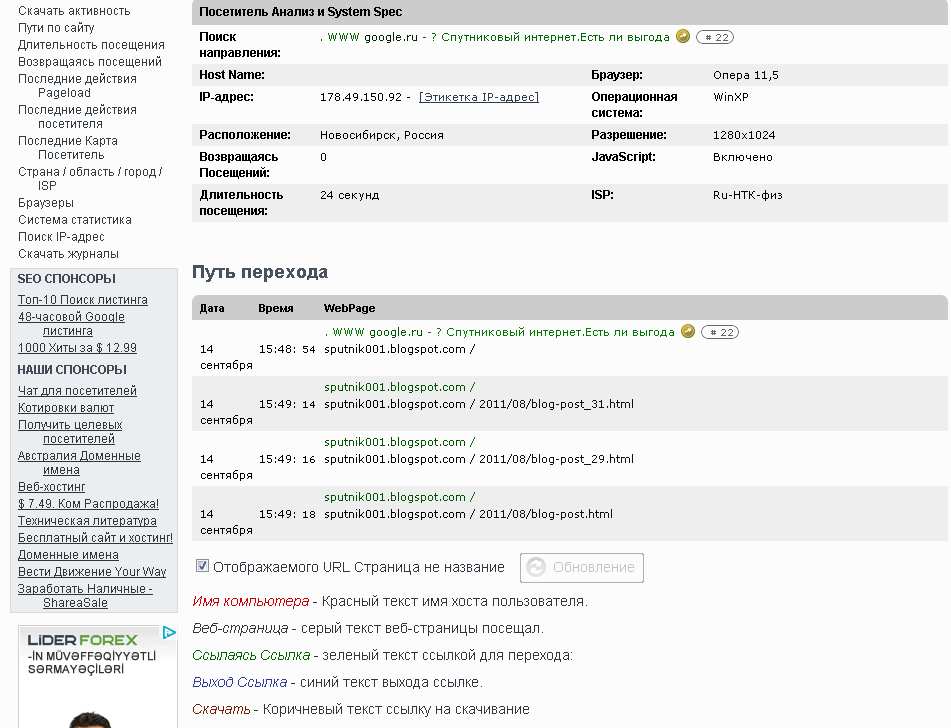The image size is (951, 728).
Task: Click the #22 badge in Путь перехода table
Action: pos(720,332)
